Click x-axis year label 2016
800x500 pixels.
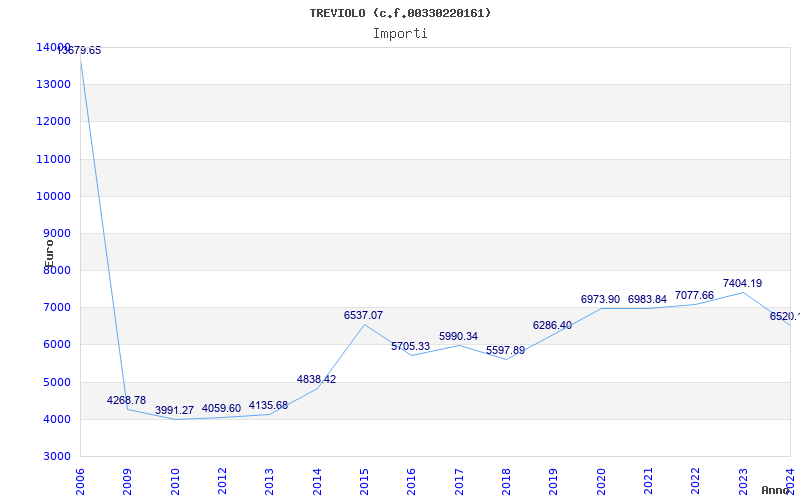coord(412,481)
